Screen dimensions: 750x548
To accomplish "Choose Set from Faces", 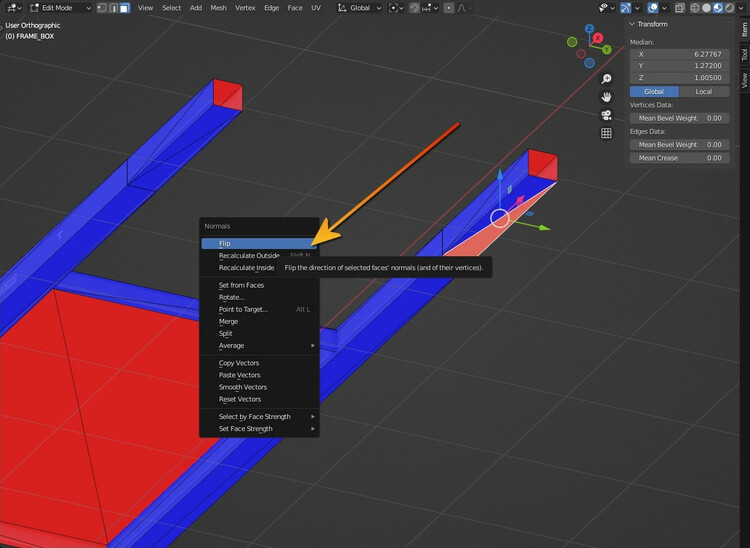I will 259,285.
